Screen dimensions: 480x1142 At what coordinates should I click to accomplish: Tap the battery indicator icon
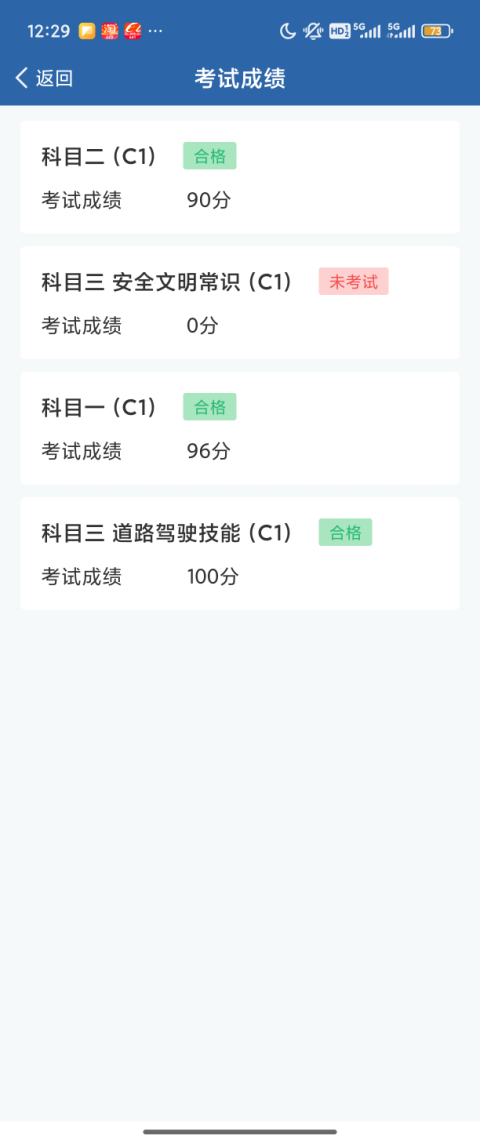(x=436, y=31)
